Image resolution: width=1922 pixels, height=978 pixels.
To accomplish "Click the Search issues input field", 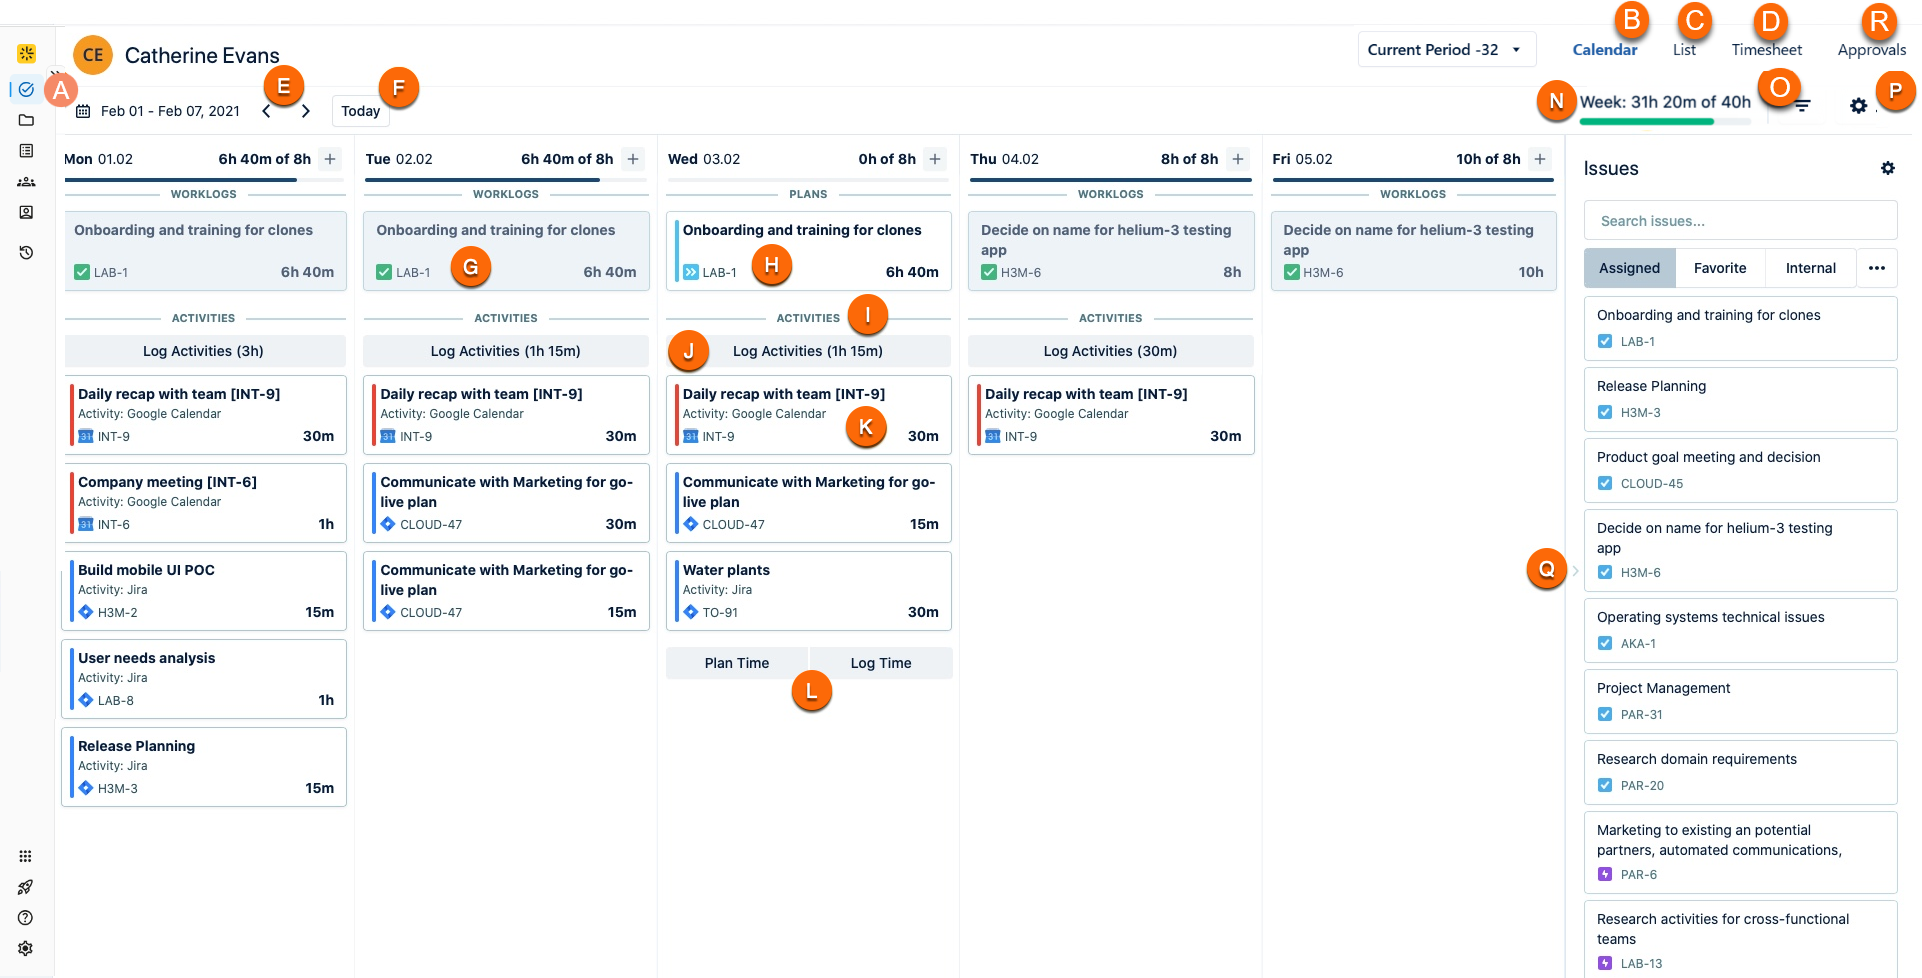I will coord(1739,221).
